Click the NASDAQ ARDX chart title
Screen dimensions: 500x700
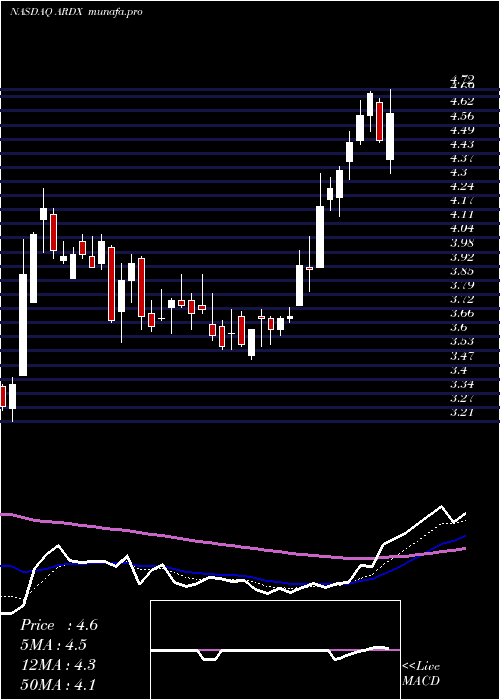tap(76, 12)
